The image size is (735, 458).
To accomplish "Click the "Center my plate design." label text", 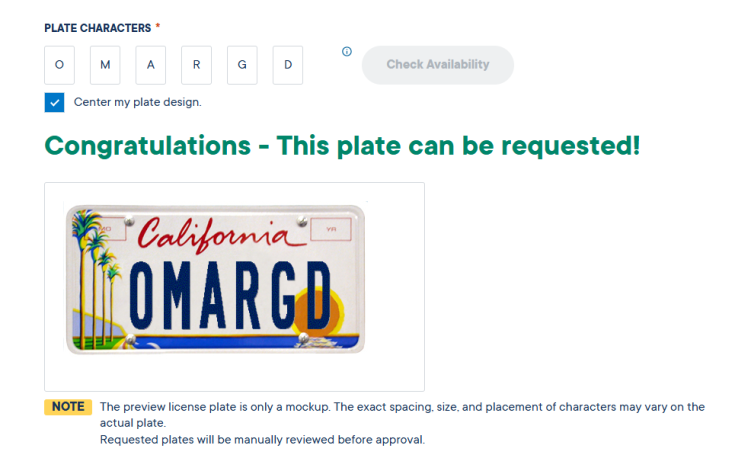I will (x=137, y=102).
